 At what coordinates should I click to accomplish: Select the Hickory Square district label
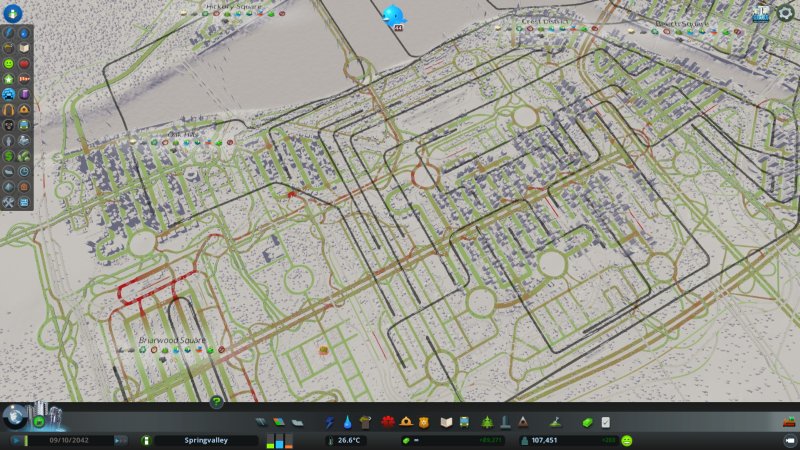(x=233, y=6)
